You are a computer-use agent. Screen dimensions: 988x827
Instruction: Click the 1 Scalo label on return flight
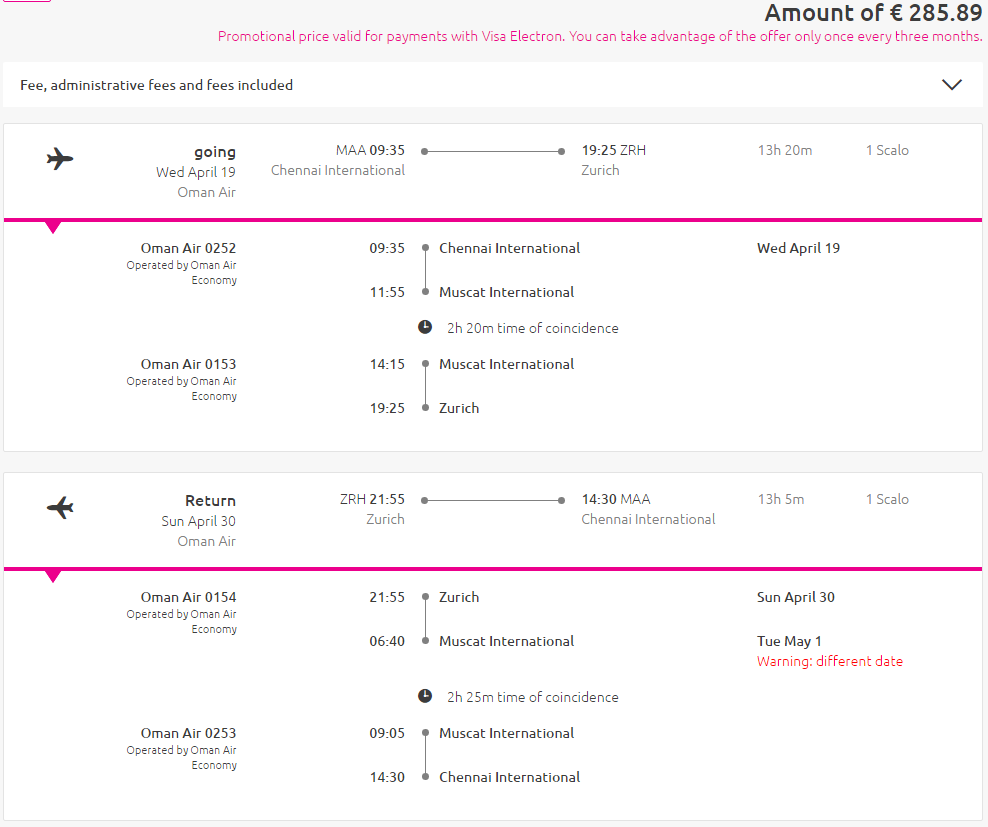pyautogui.click(x=887, y=499)
